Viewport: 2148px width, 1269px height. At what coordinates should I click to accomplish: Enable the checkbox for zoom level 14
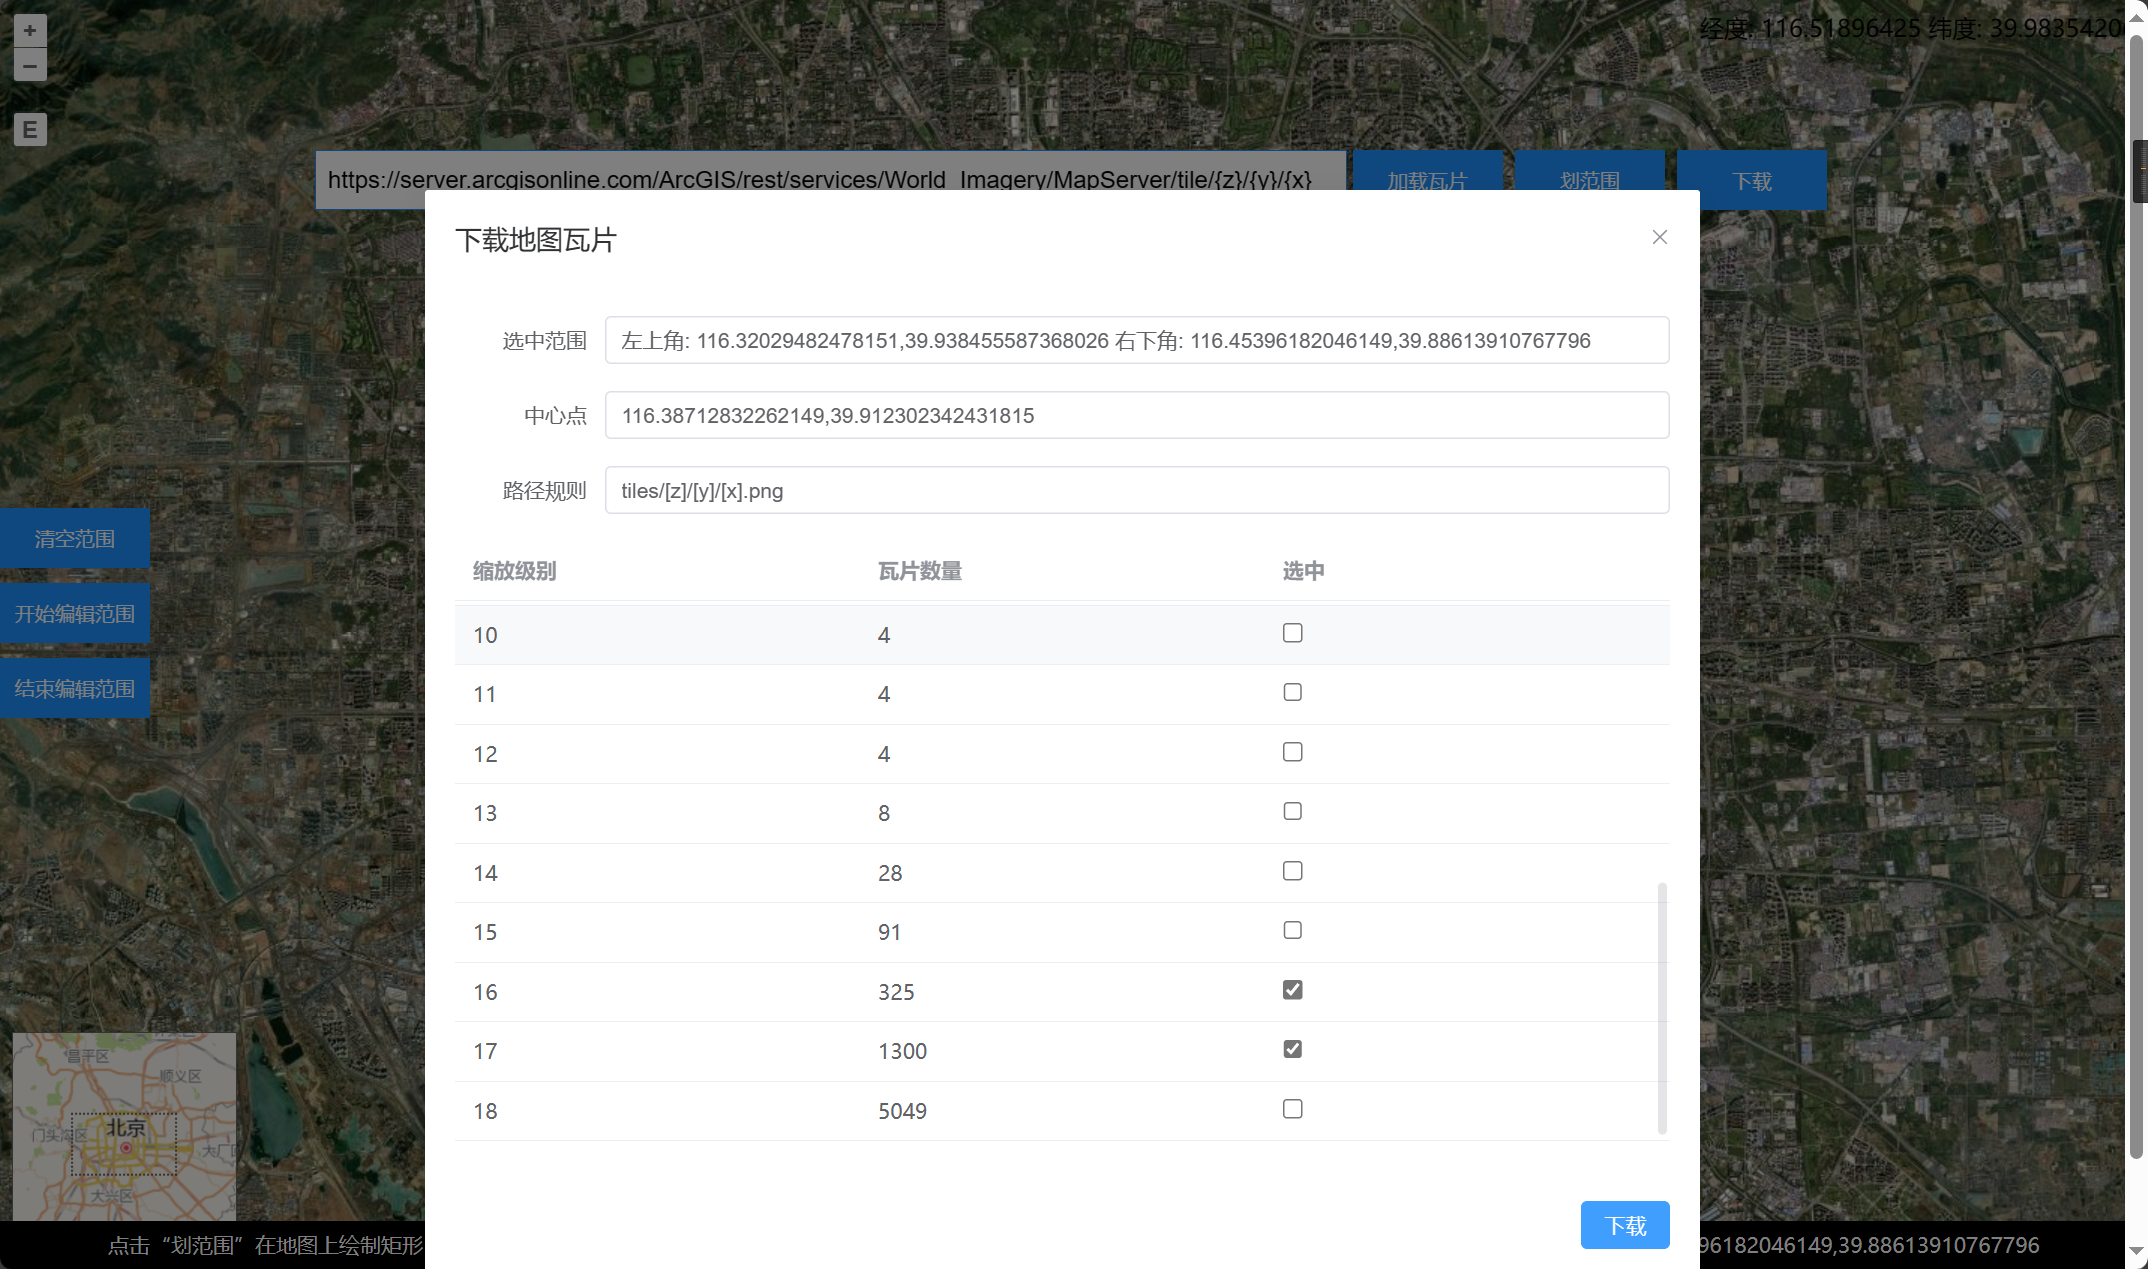(x=1292, y=870)
